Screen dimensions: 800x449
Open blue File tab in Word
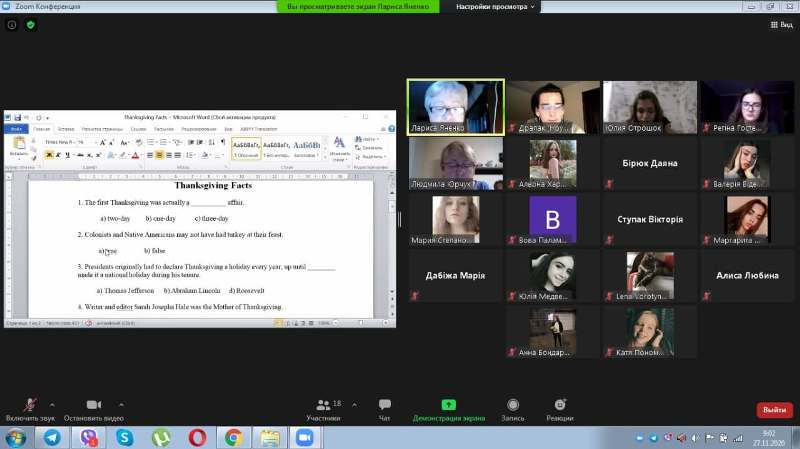tap(16, 129)
